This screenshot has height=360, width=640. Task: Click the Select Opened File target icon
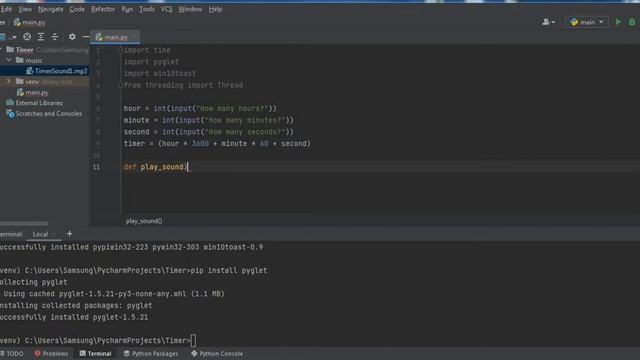[x=27, y=37]
